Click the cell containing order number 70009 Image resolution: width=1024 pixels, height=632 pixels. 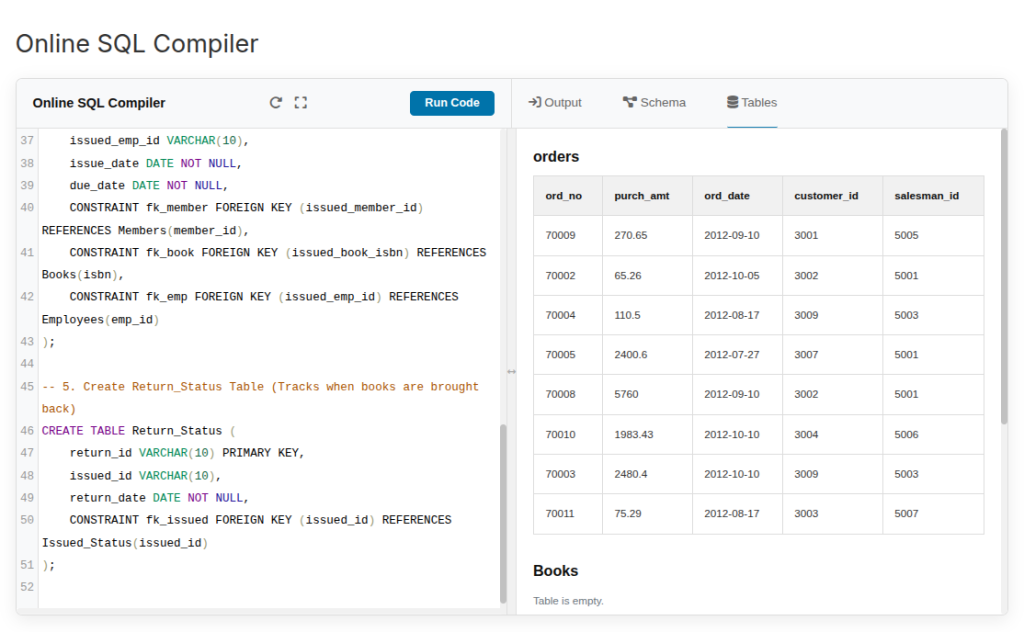(x=561, y=236)
